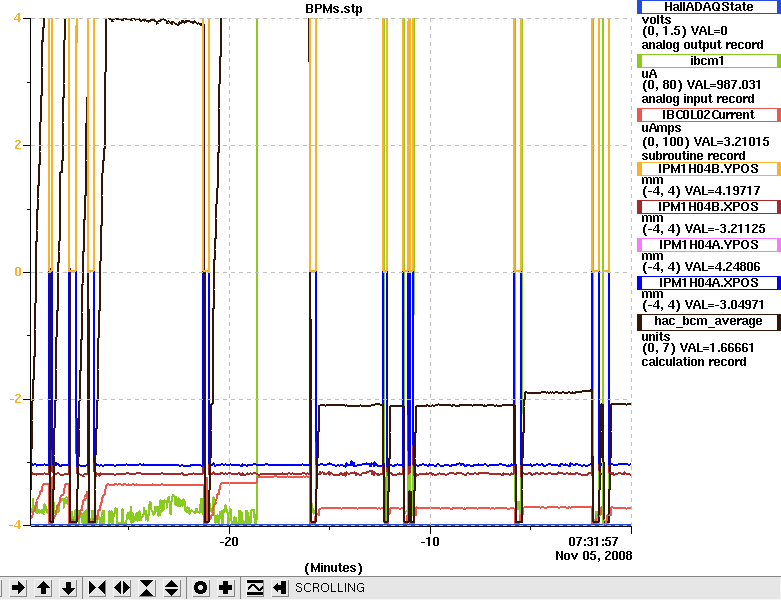Viewport: 781px width, 600px height.
Task: Click the 'volts' unit label
Action: (656, 20)
